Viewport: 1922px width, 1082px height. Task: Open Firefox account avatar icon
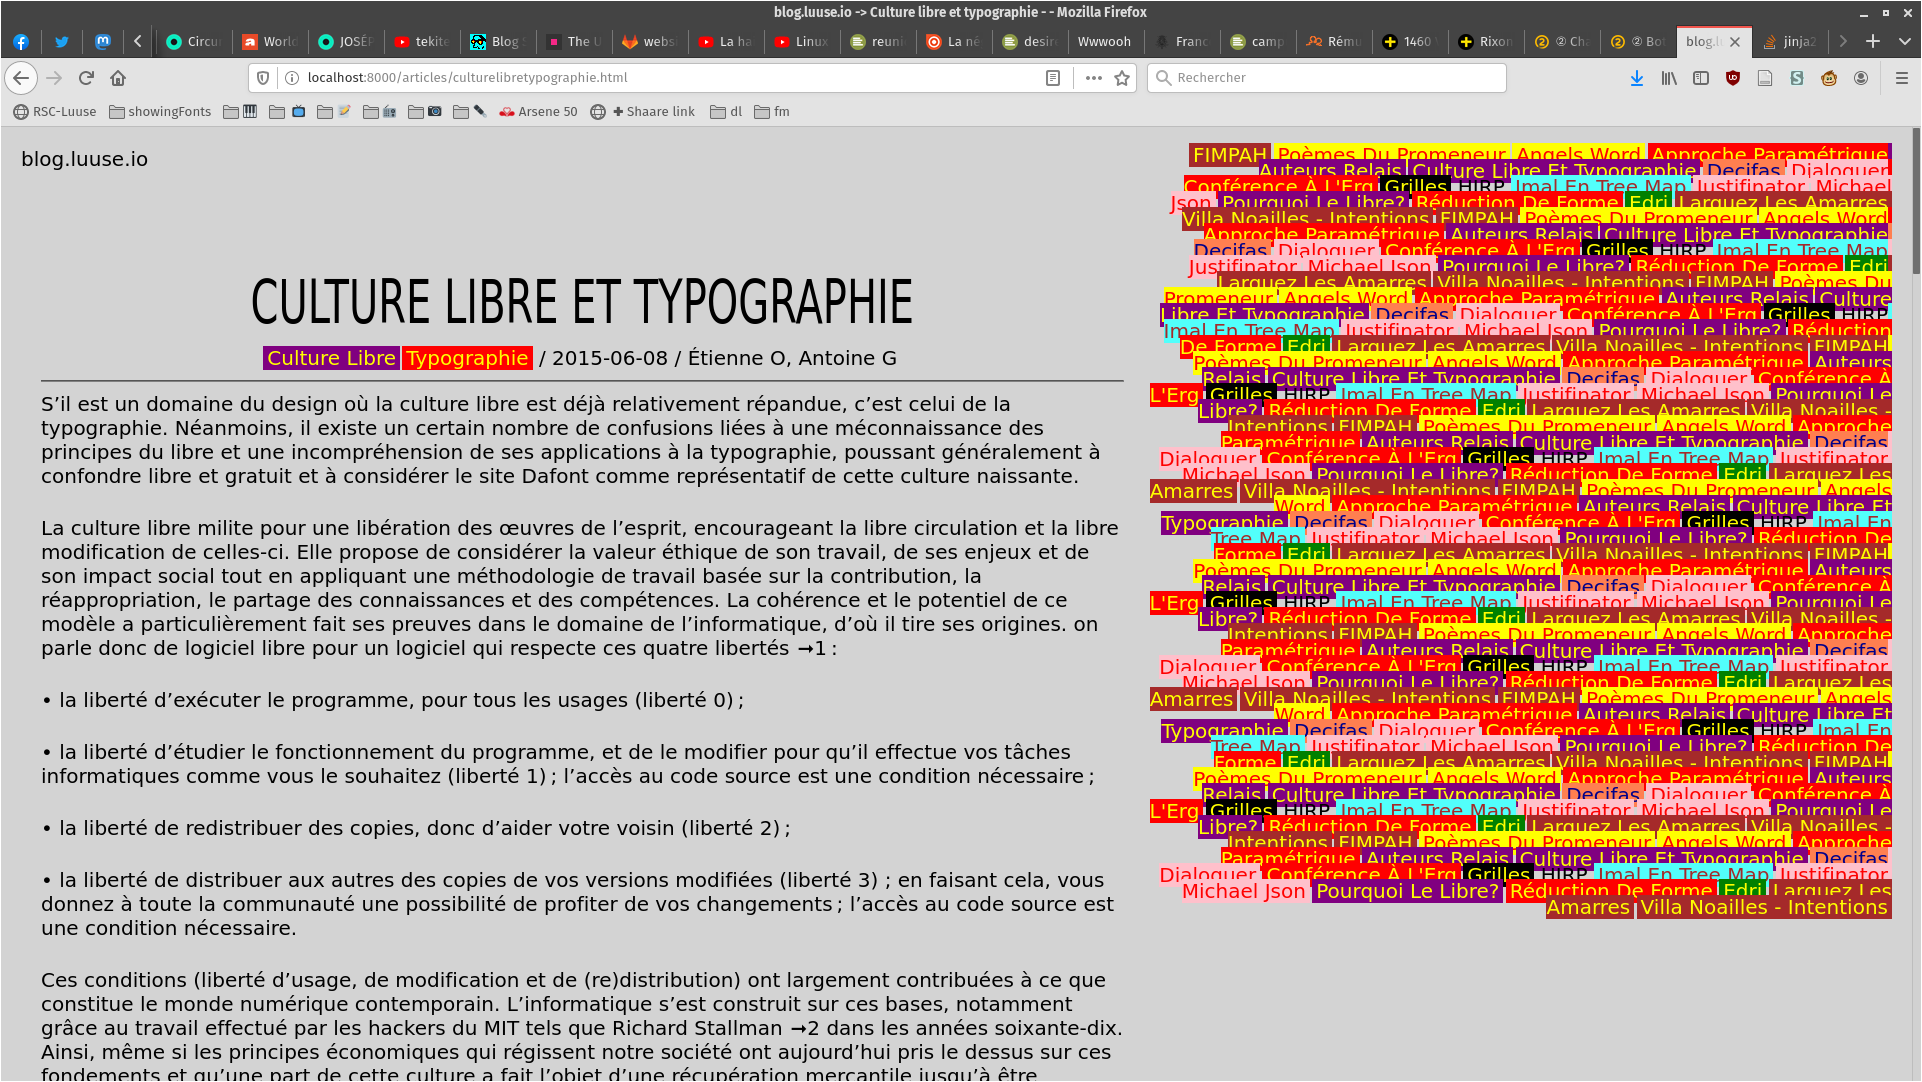tap(1861, 78)
